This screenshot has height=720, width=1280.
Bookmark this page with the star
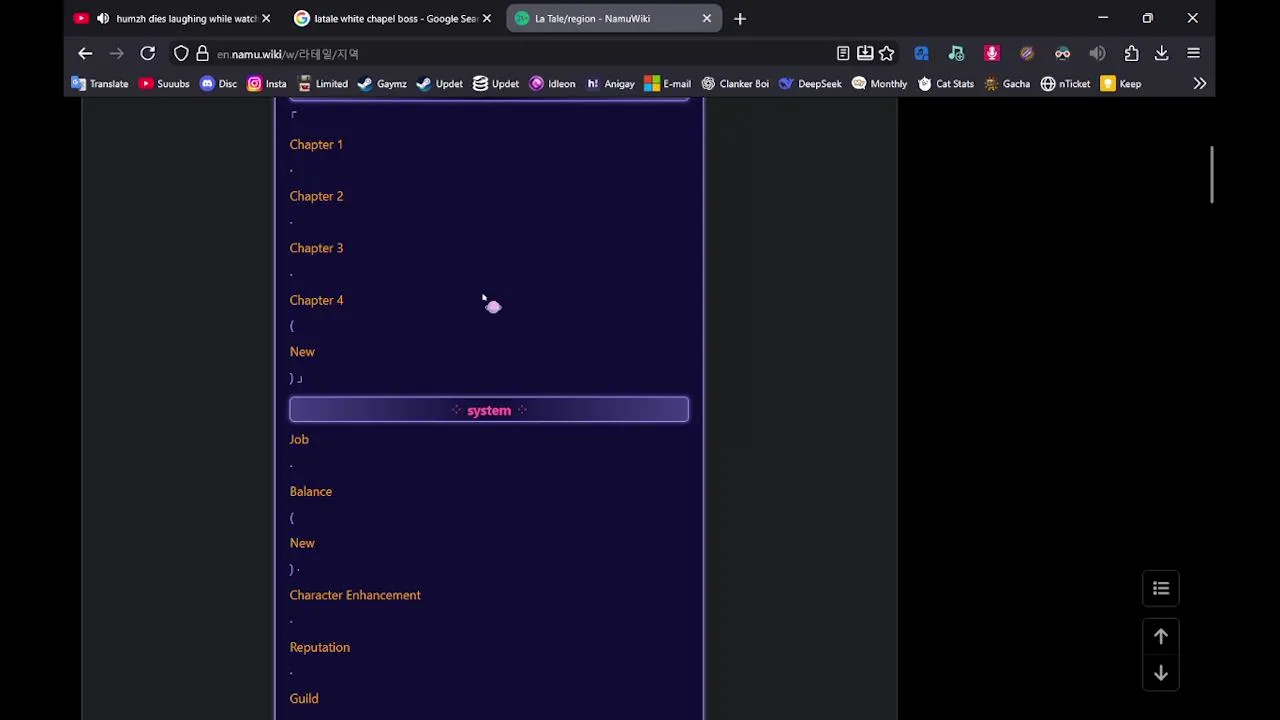tap(886, 53)
